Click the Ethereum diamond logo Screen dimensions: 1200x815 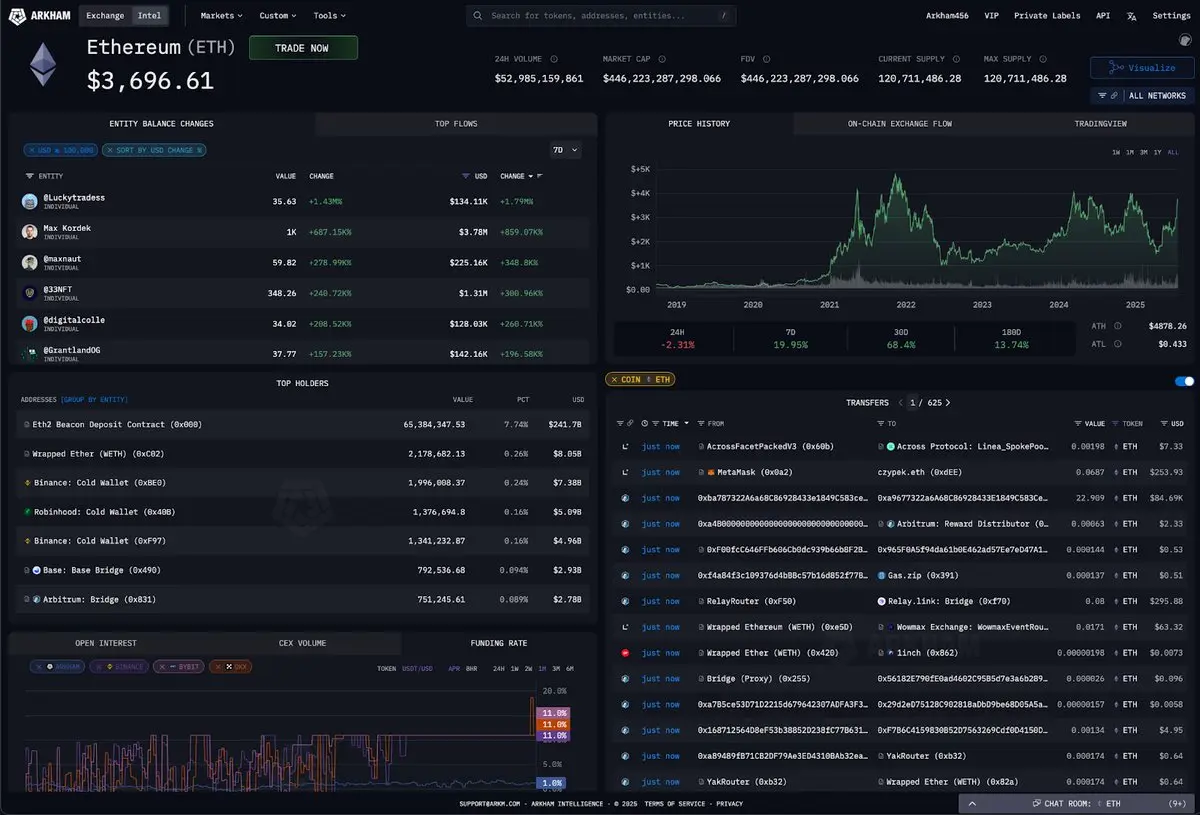click(x=43, y=65)
